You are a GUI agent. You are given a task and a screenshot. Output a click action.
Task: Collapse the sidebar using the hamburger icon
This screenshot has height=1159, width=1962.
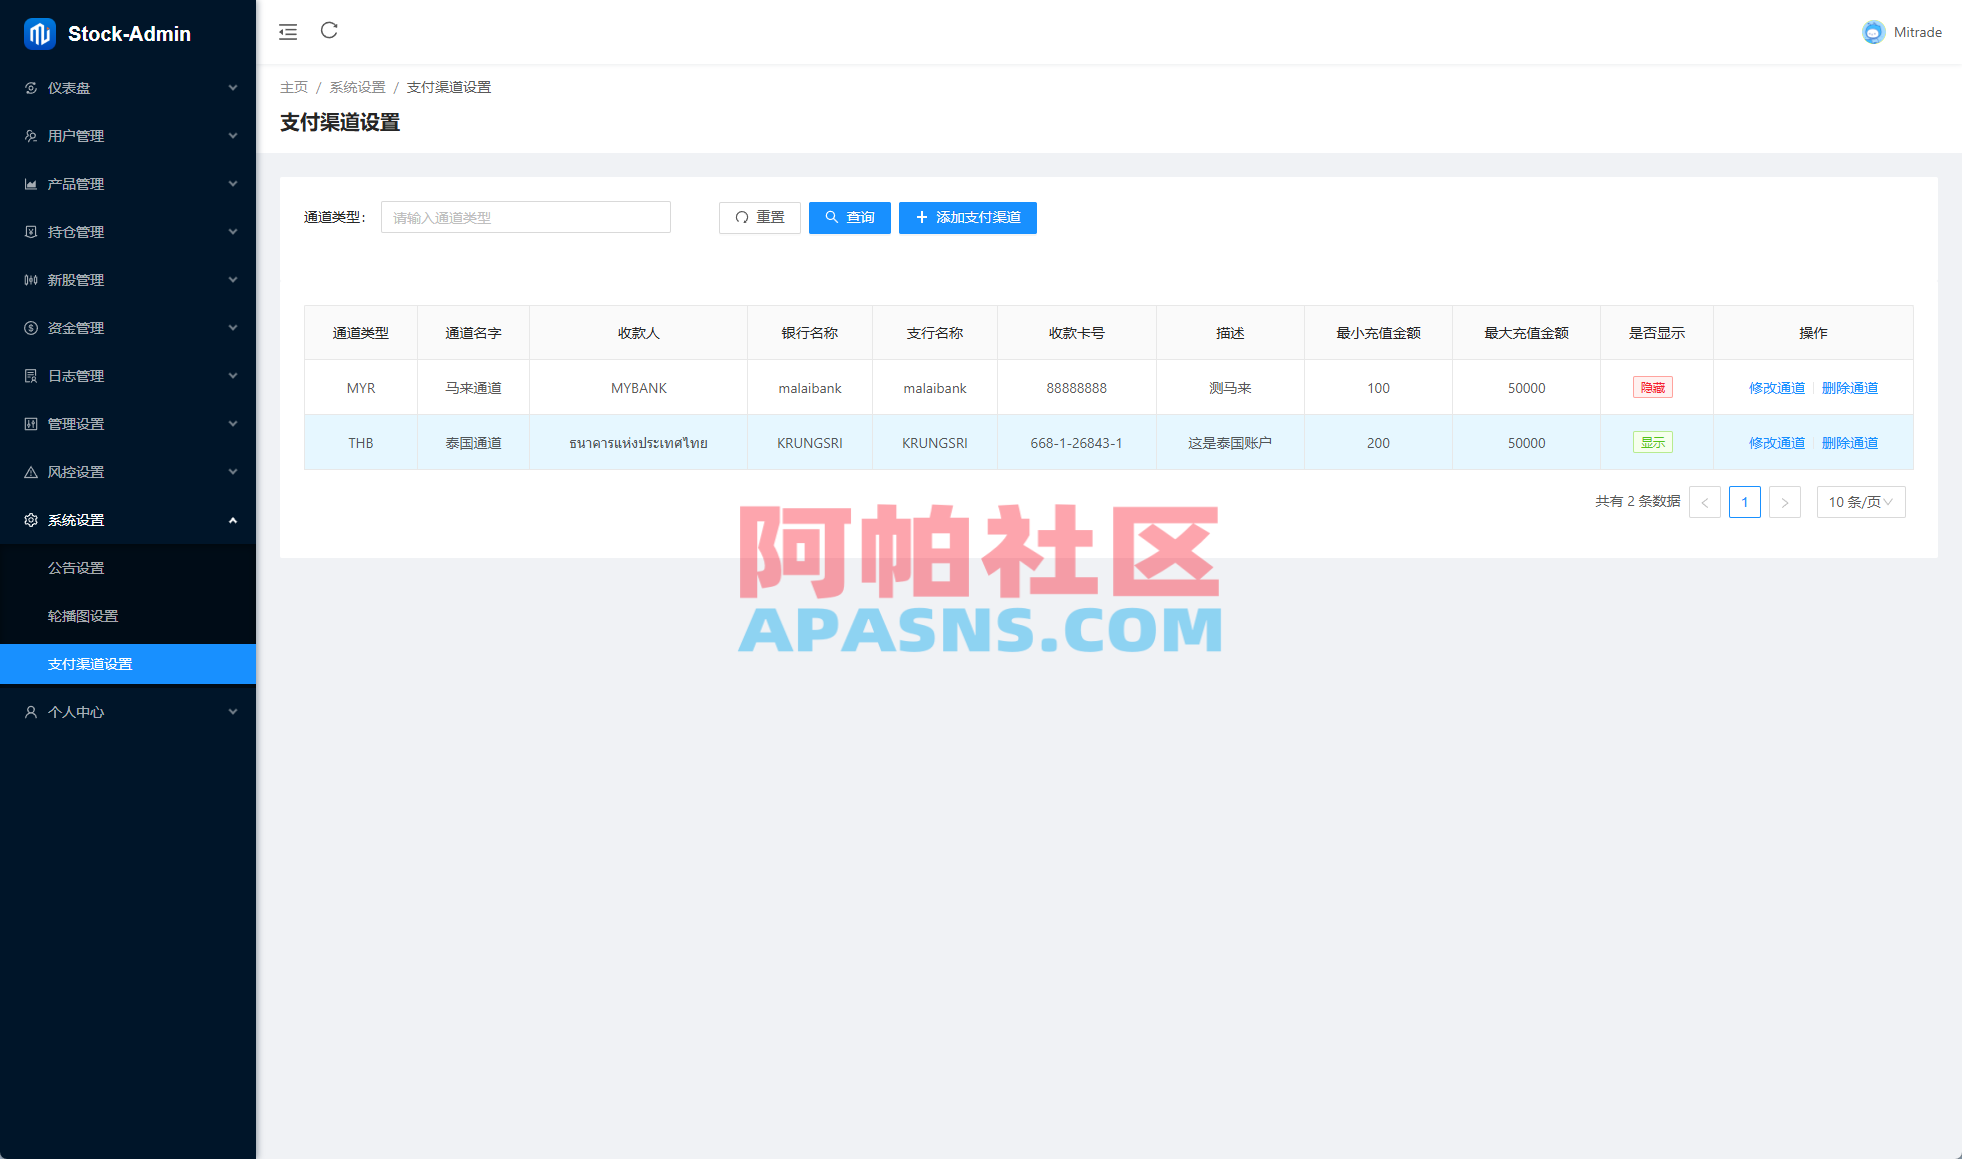(x=288, y=31)
